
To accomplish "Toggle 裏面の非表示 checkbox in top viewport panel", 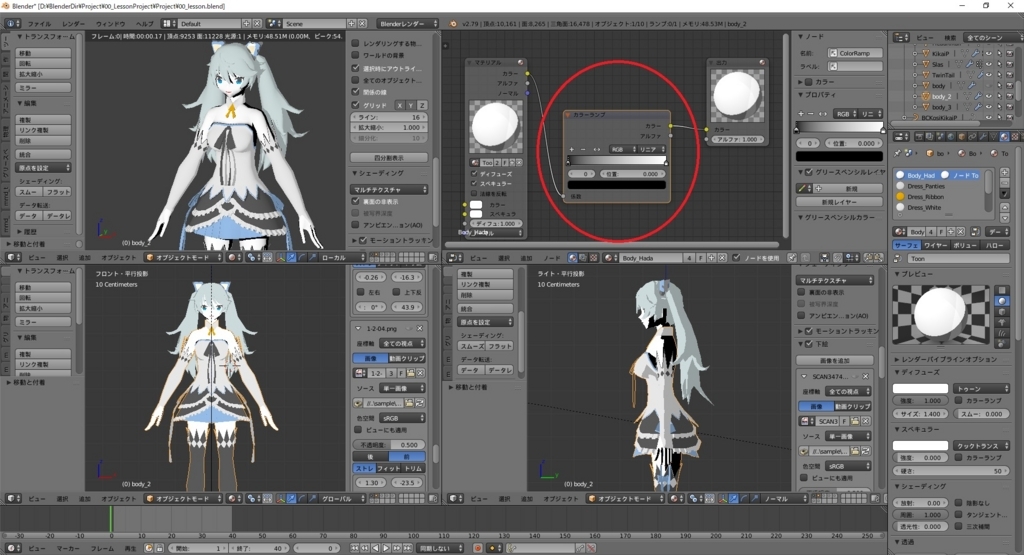I will 356,201.
